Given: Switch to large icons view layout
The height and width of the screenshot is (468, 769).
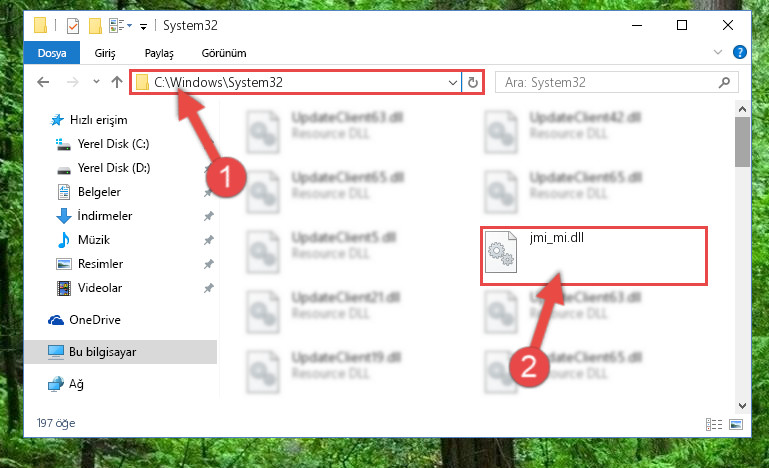Looking at the screenshot, I should pyautogui.click(x=736, y=424).
